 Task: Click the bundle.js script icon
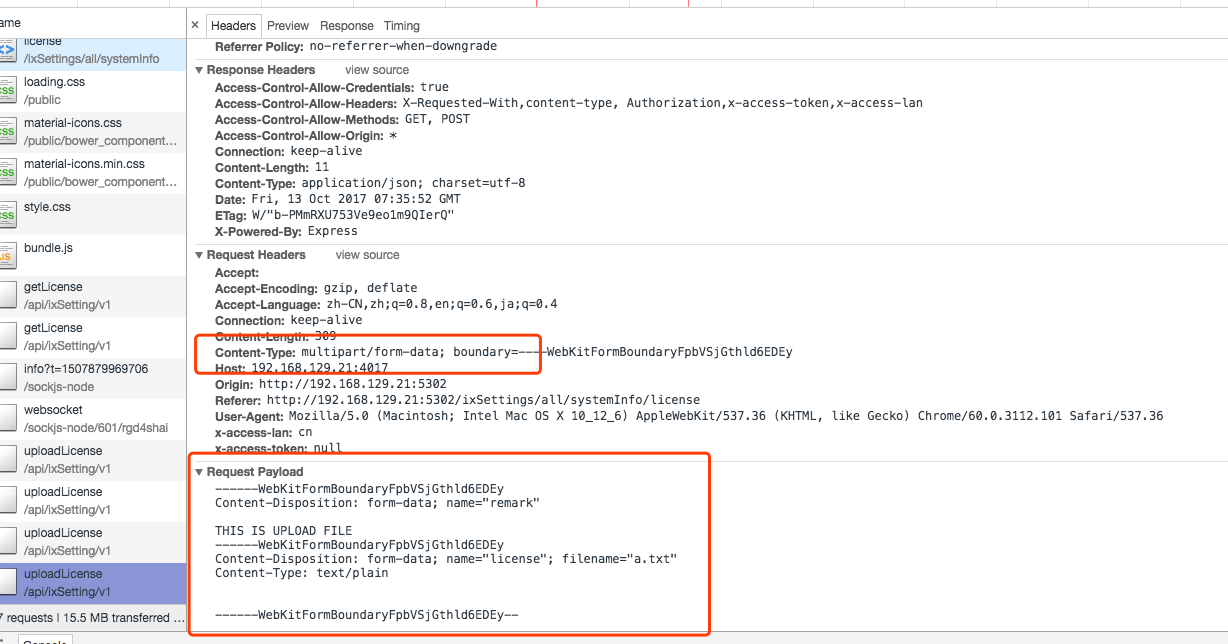point(8,255)
